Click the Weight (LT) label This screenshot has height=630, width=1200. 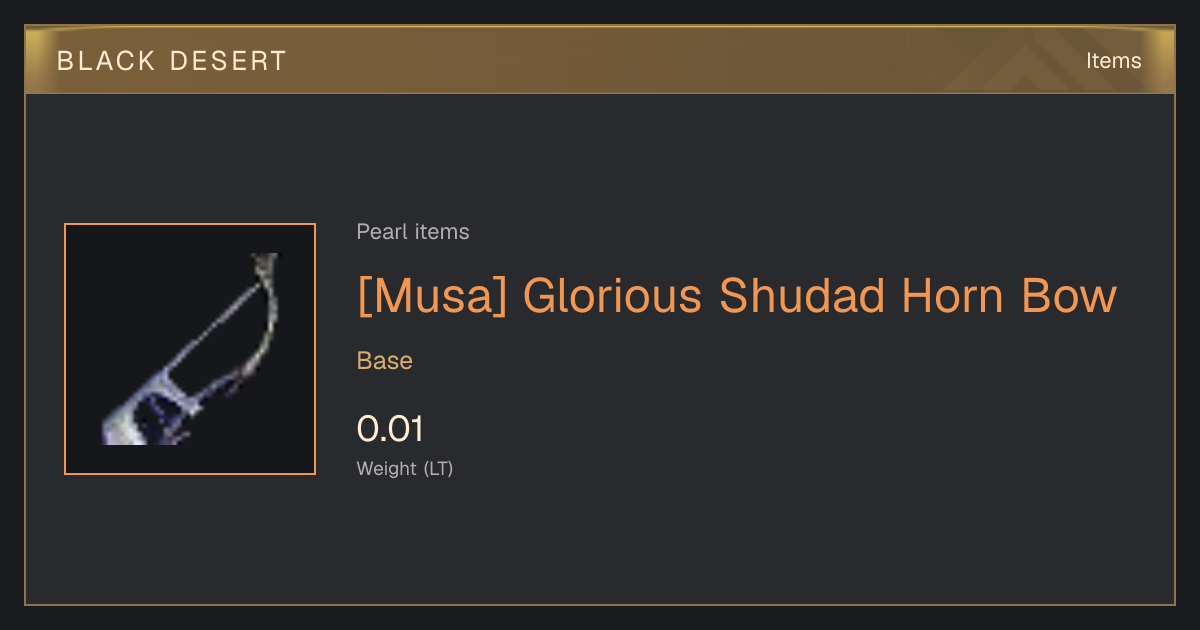point(405,468)
